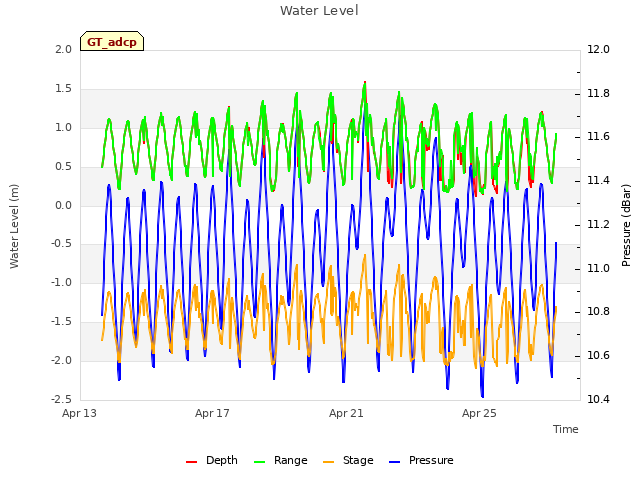This screenshot has height=480, width=640.
Task: Click the 11.4 right axis tick label
Action: click(x=598, y=180)
